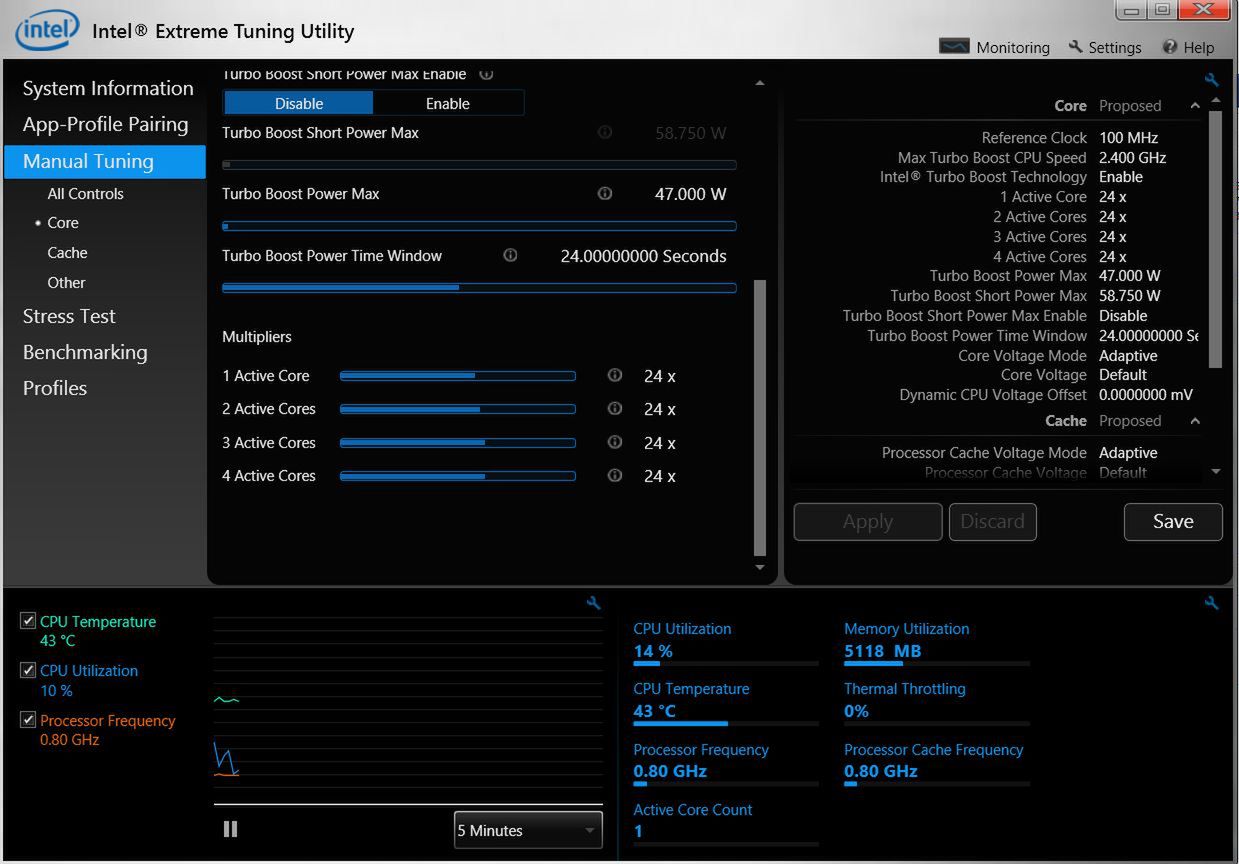Click Reference Clock 100 MHz row

point(1070,137)
